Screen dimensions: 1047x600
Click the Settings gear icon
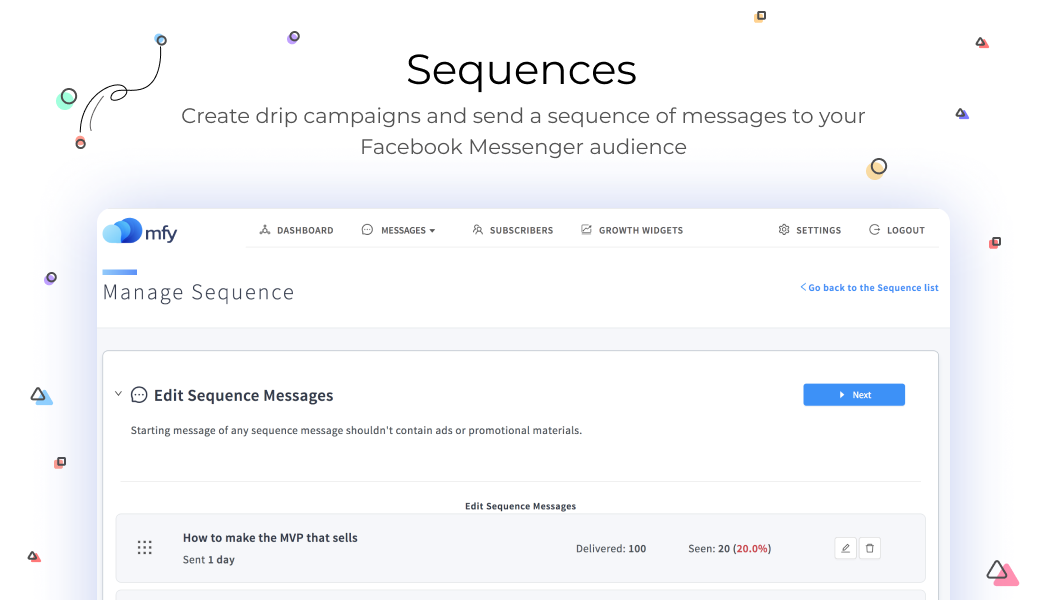pos(784,230)
